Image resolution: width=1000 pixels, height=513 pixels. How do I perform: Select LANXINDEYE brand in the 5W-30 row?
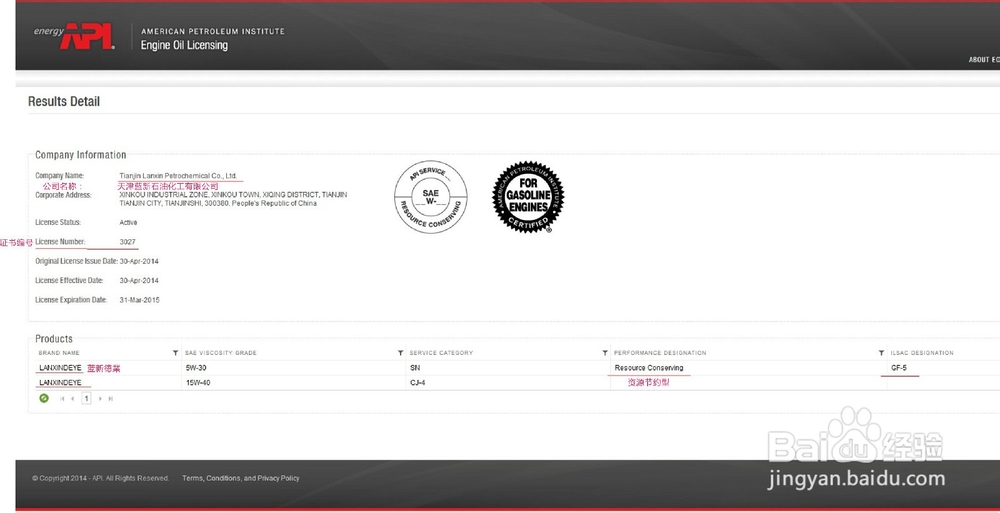point(61,368)
